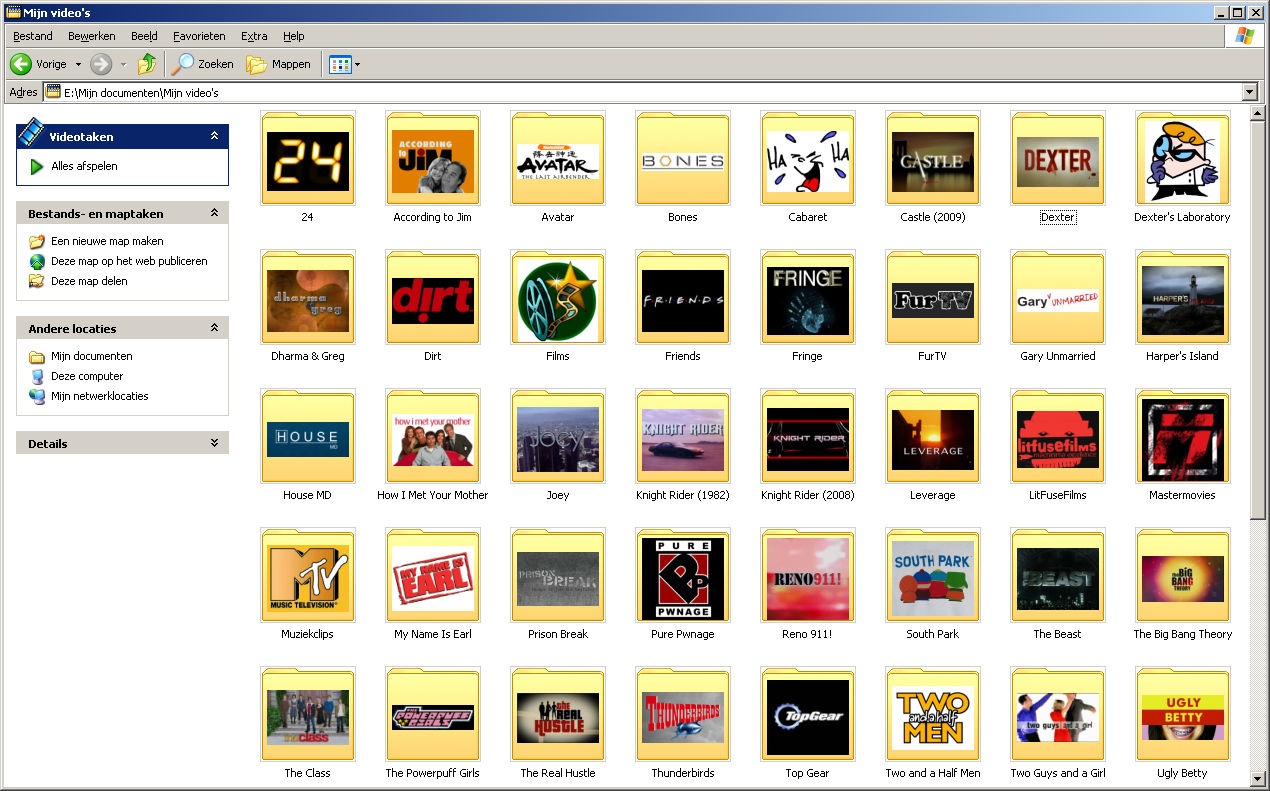Collapse the Andere locaties panel
Screen dimensions: 1270x791
pos(214,328)
